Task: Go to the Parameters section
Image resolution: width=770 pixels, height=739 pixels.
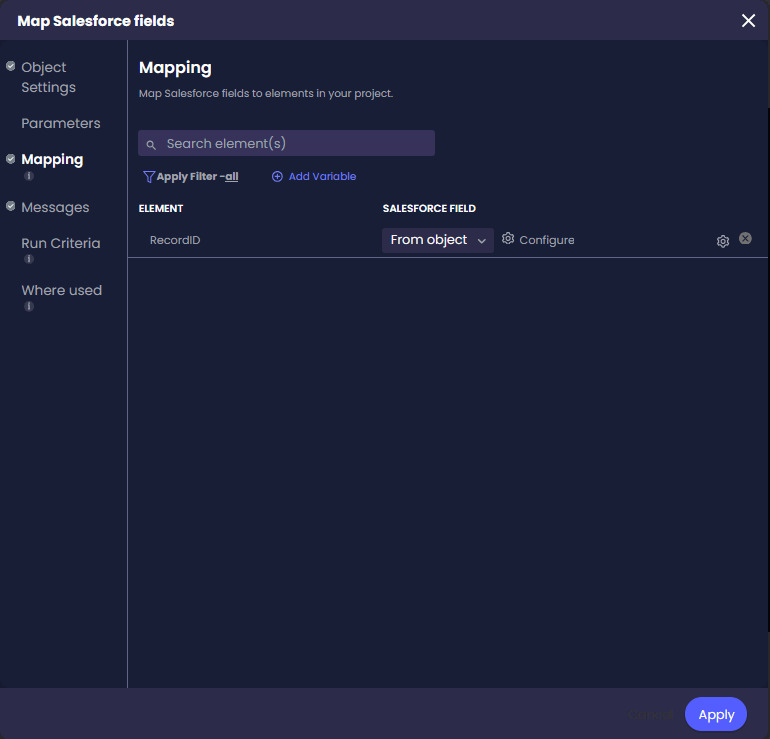Action: pos(61,123)
